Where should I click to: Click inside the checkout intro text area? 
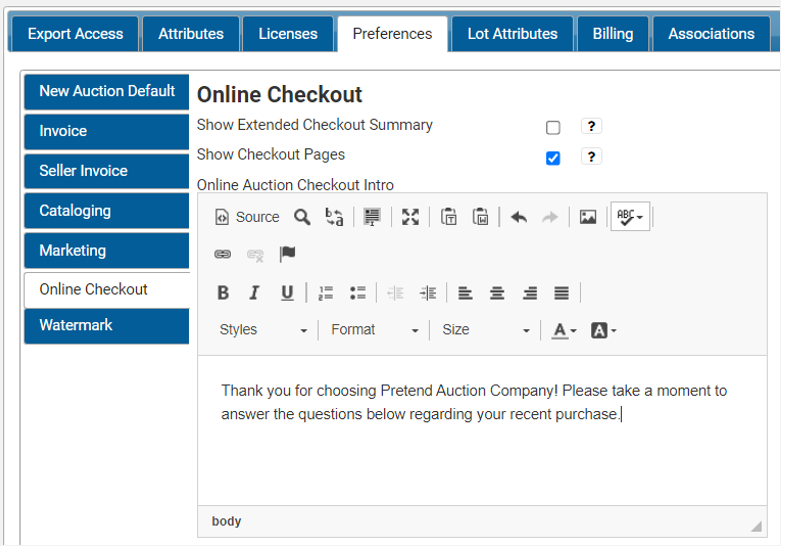coord(482,431)
